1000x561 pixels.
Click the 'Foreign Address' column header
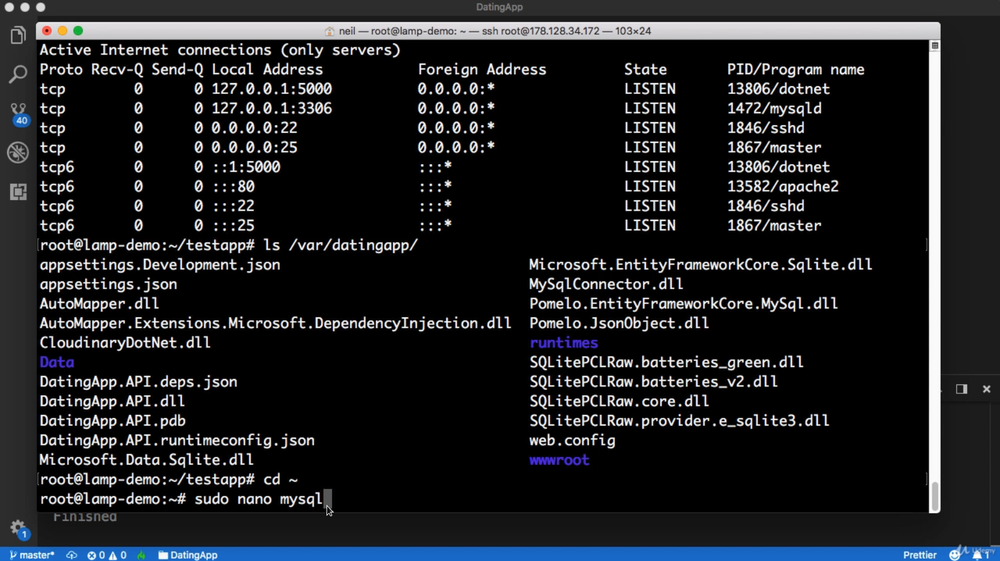pyautogui.click(x=482, y=69)
